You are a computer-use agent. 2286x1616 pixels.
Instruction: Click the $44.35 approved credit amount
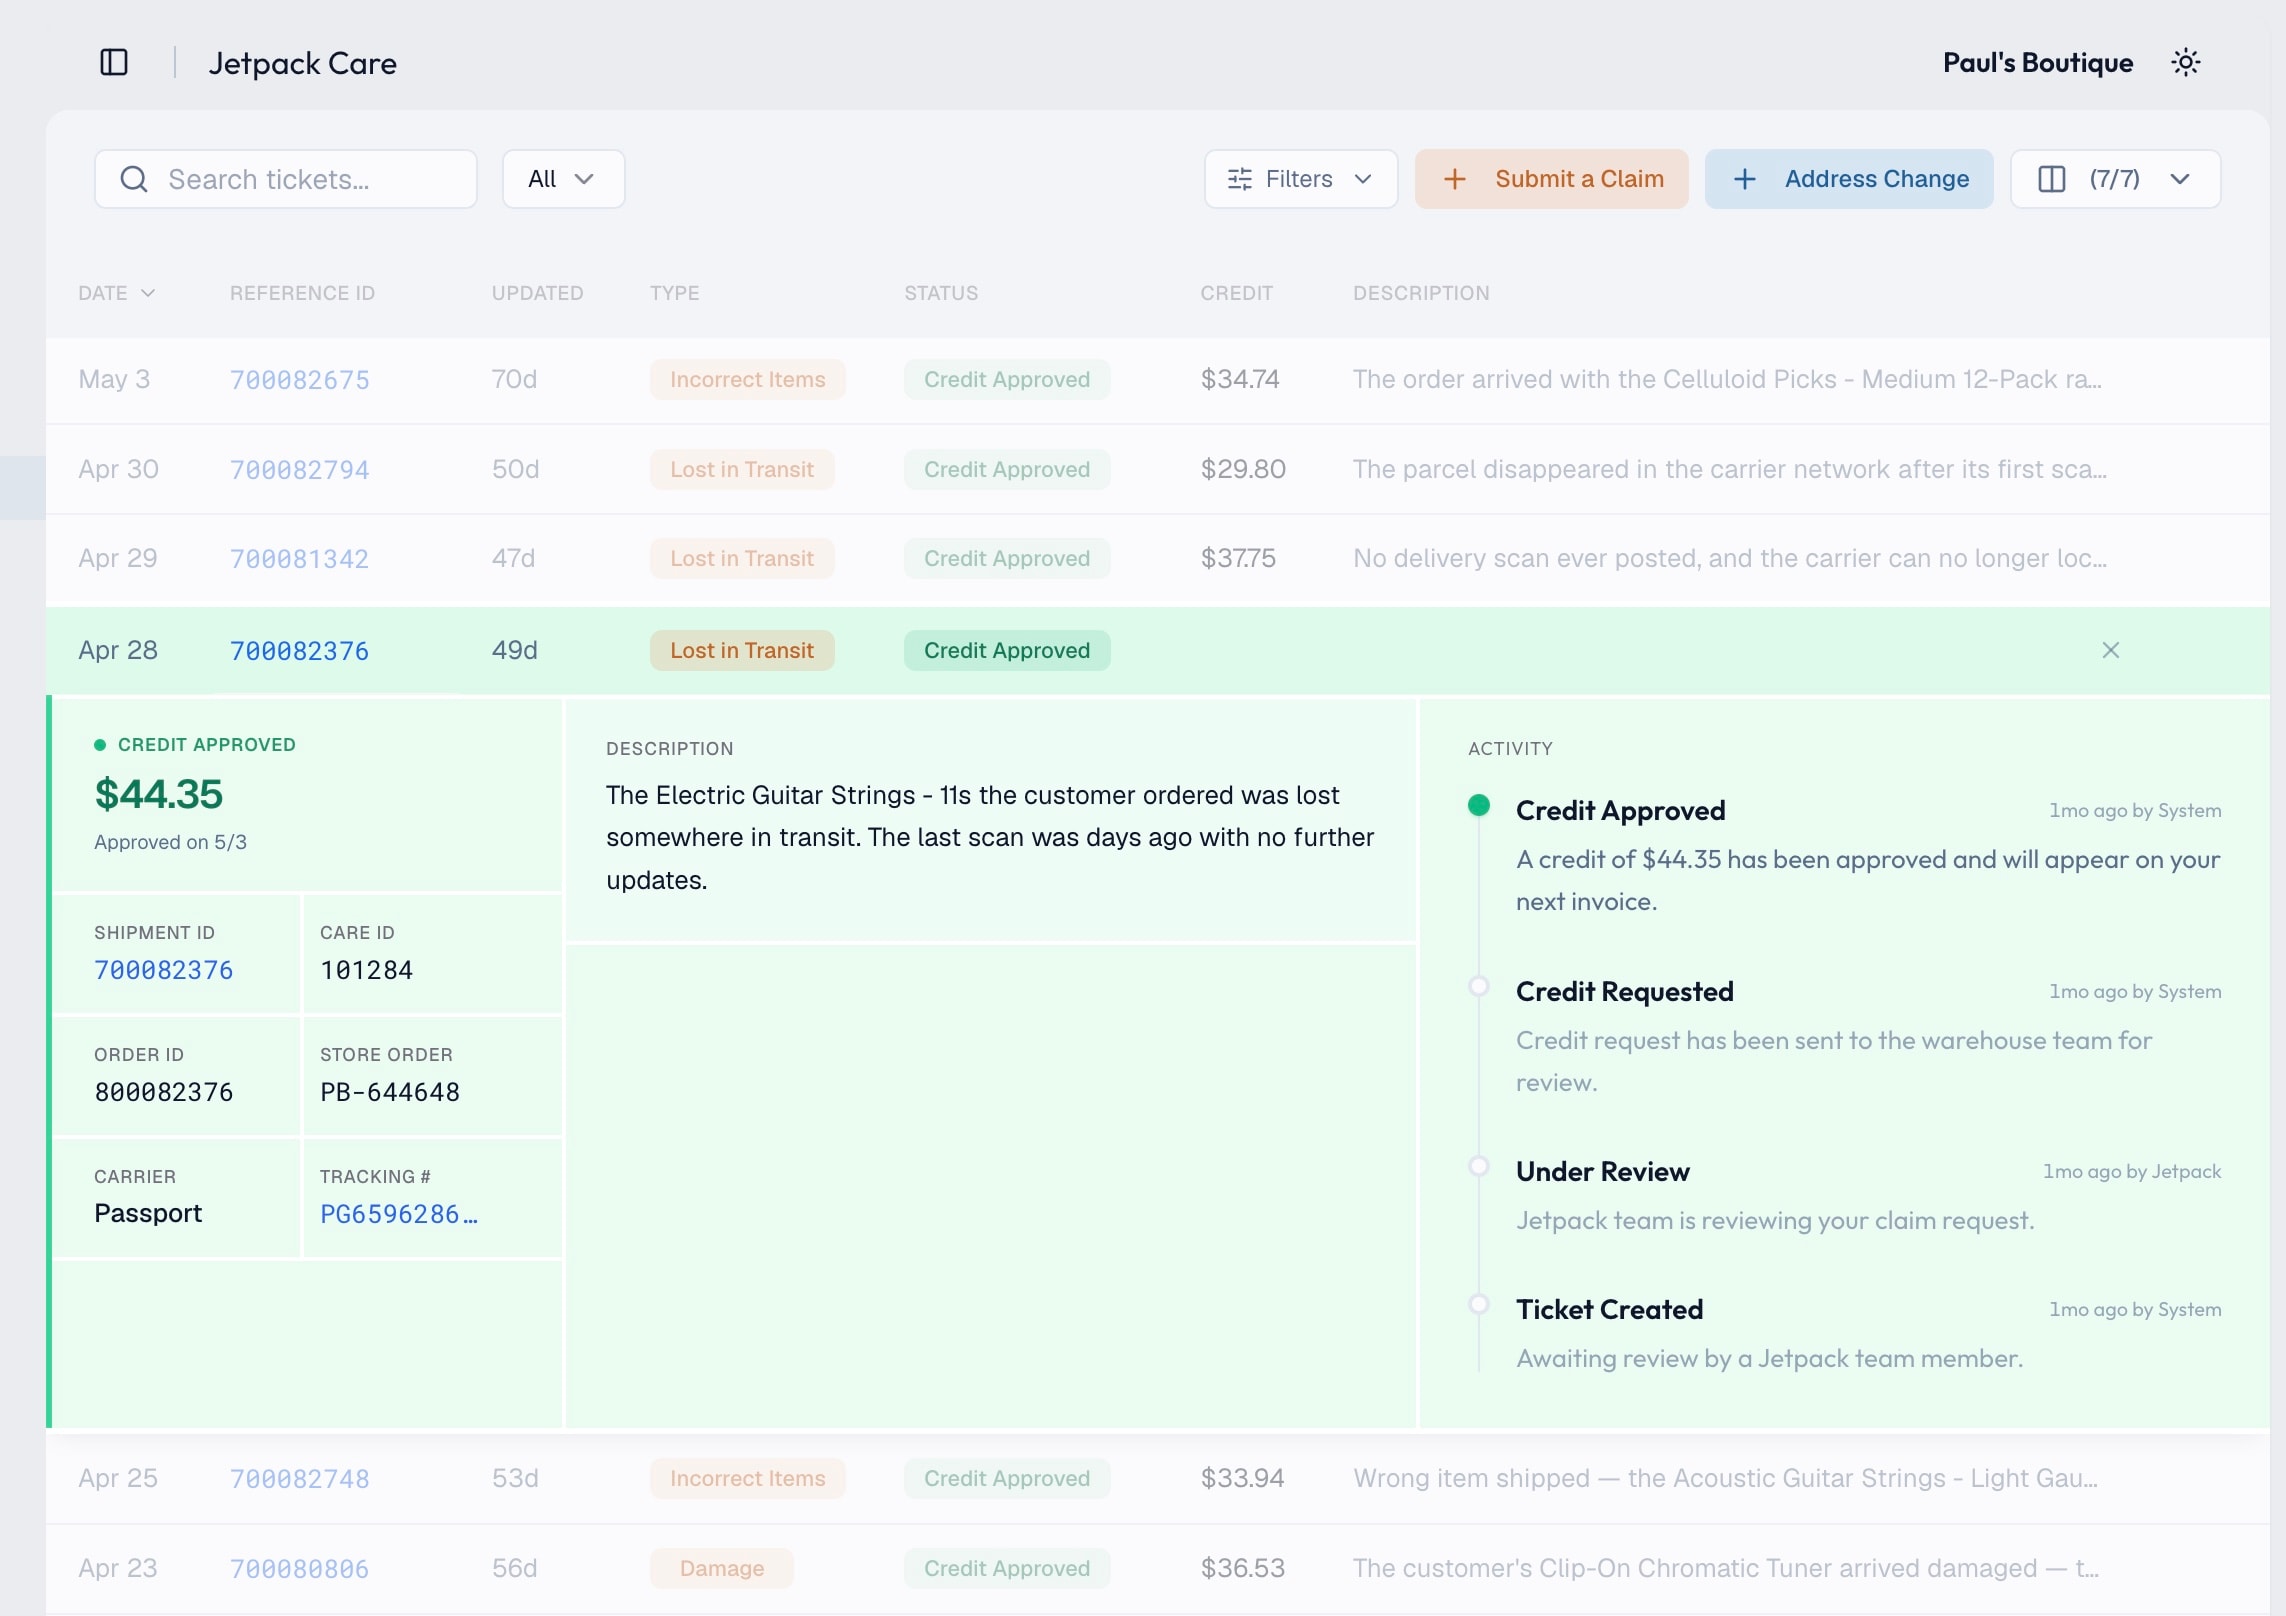(158, 795)
